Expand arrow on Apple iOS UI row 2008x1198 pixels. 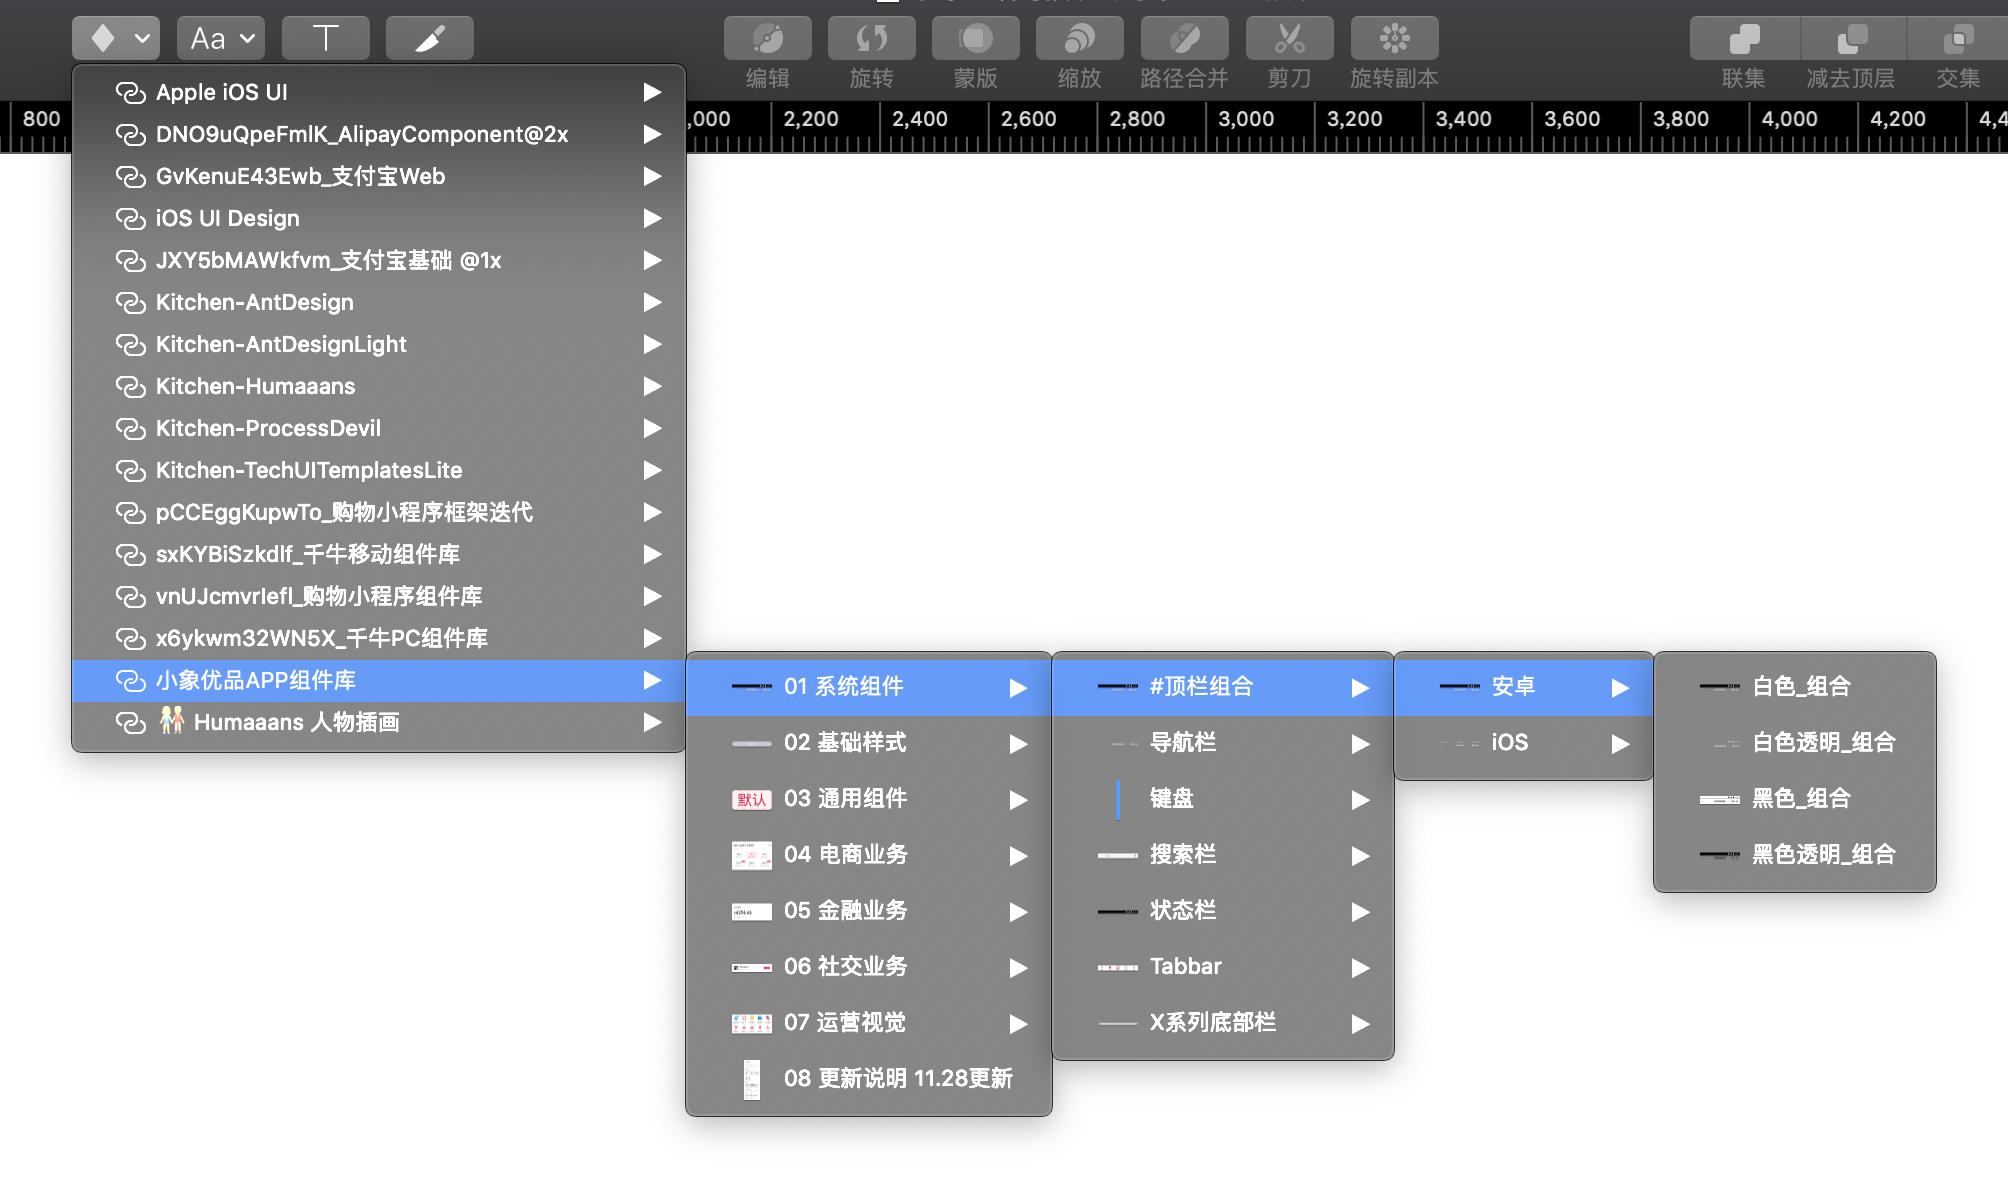(x=652, y=92)
